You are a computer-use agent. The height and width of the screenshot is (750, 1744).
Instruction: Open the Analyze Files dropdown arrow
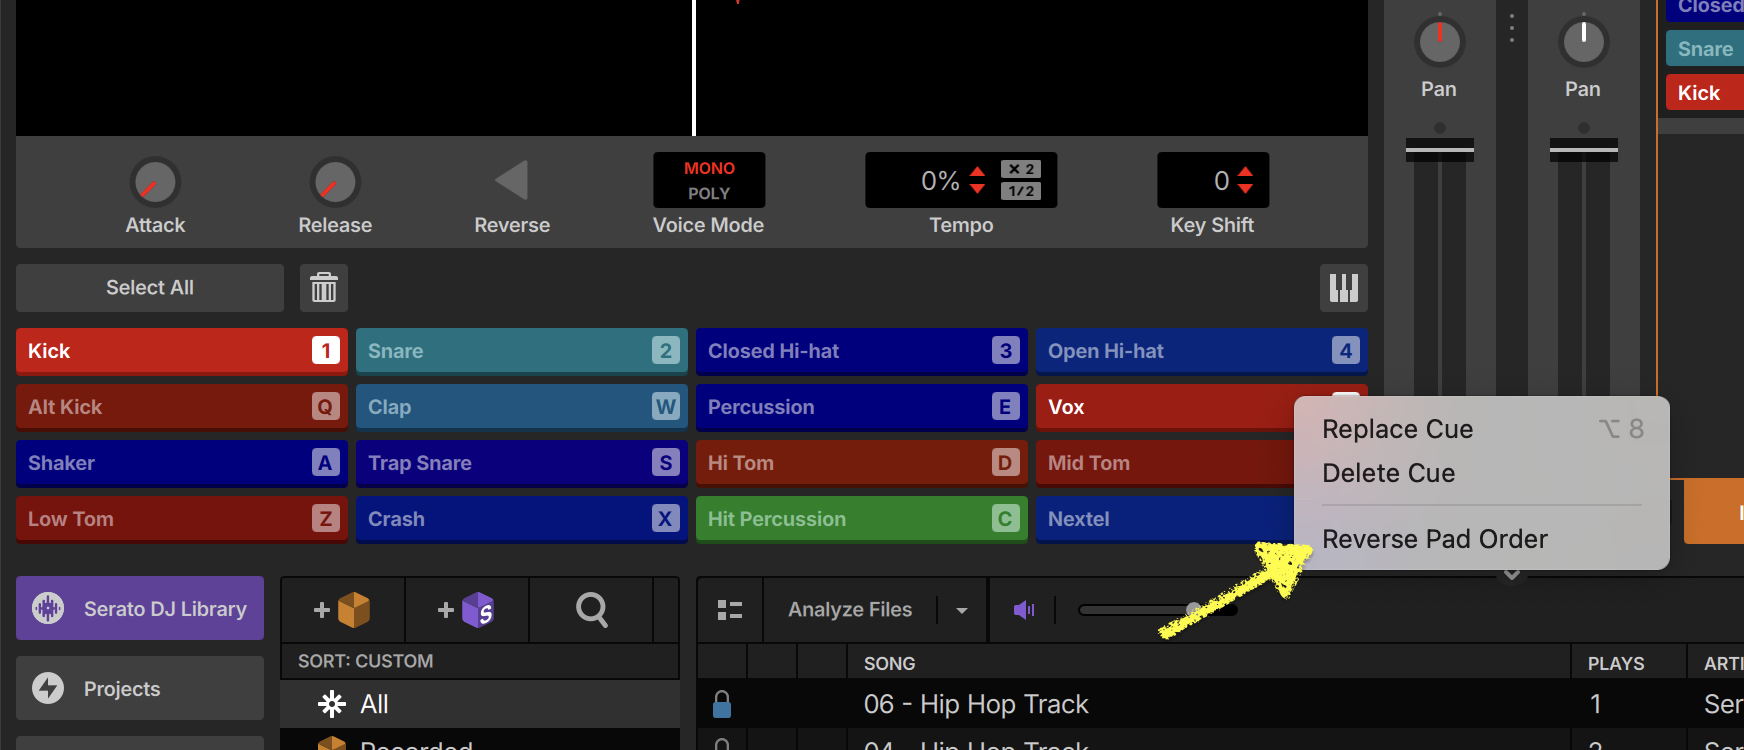click(962, 610)
